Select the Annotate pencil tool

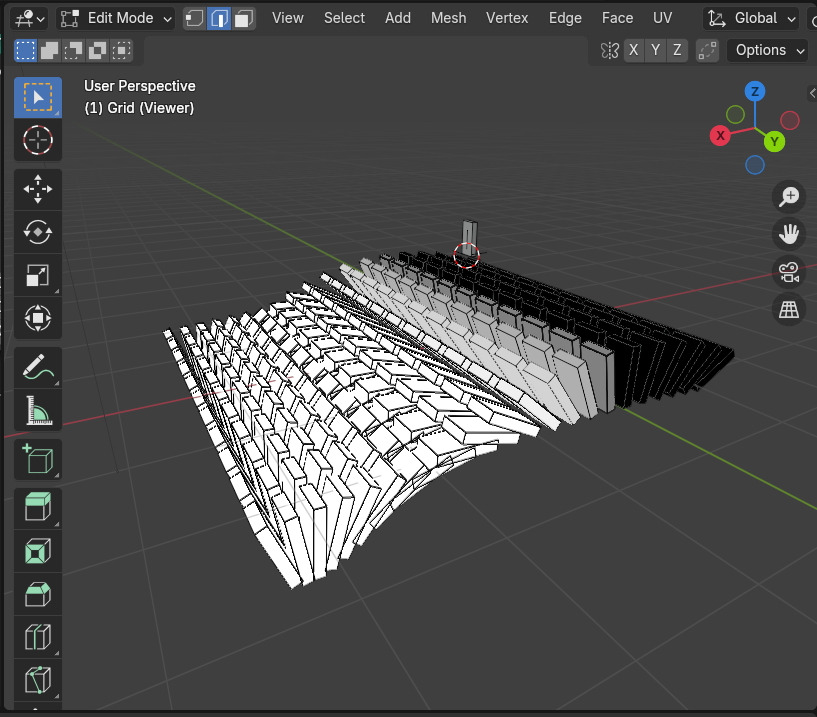pos(38,367)
